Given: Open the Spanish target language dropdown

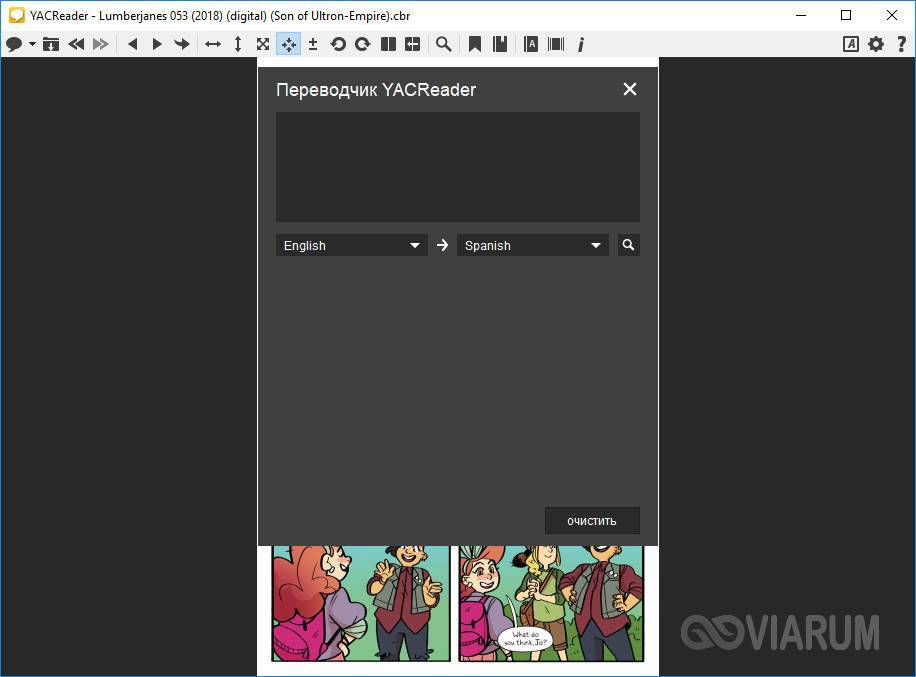Looking at the screenshot, I should (532, 245).
